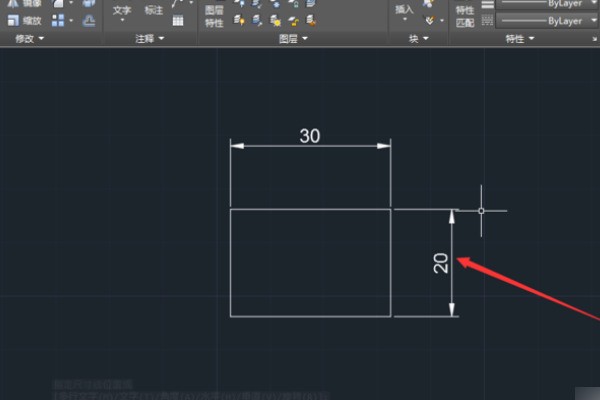Open 图层特性 (Layer Properties) manager

[214, 15]
